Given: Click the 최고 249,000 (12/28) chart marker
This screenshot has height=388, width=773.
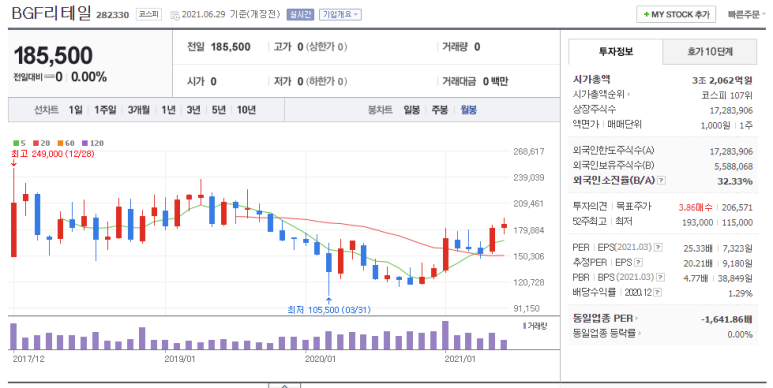Looking at the screenshot, I should click(53, 154).
